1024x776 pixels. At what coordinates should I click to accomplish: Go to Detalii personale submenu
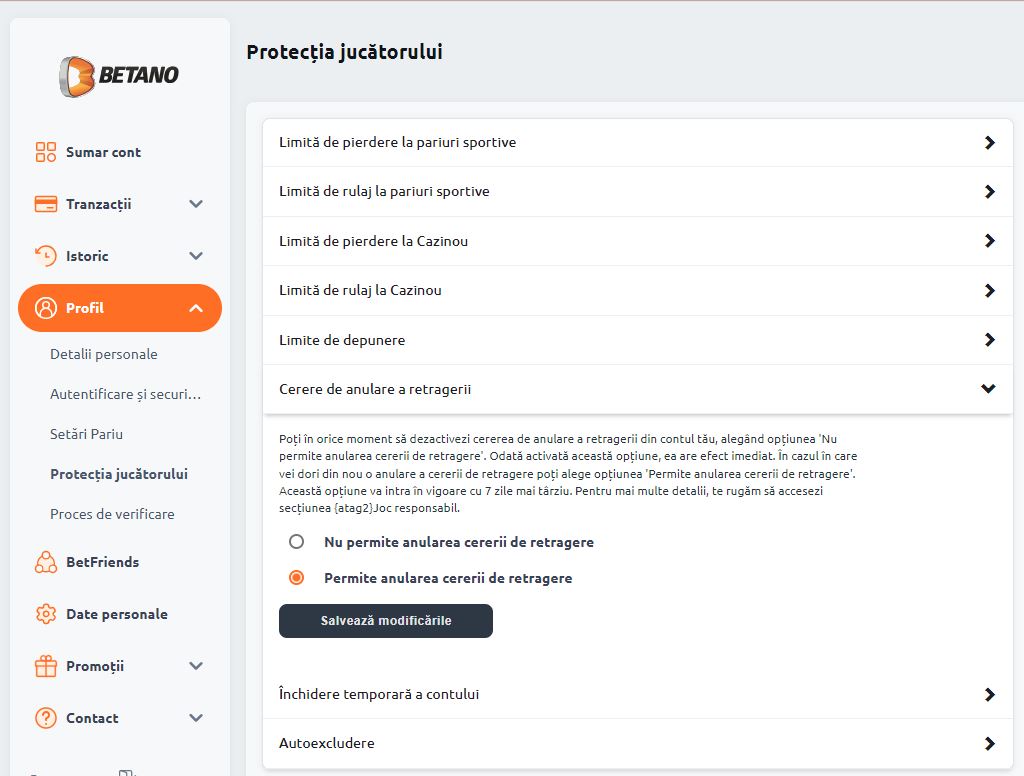tap(104, 355)
